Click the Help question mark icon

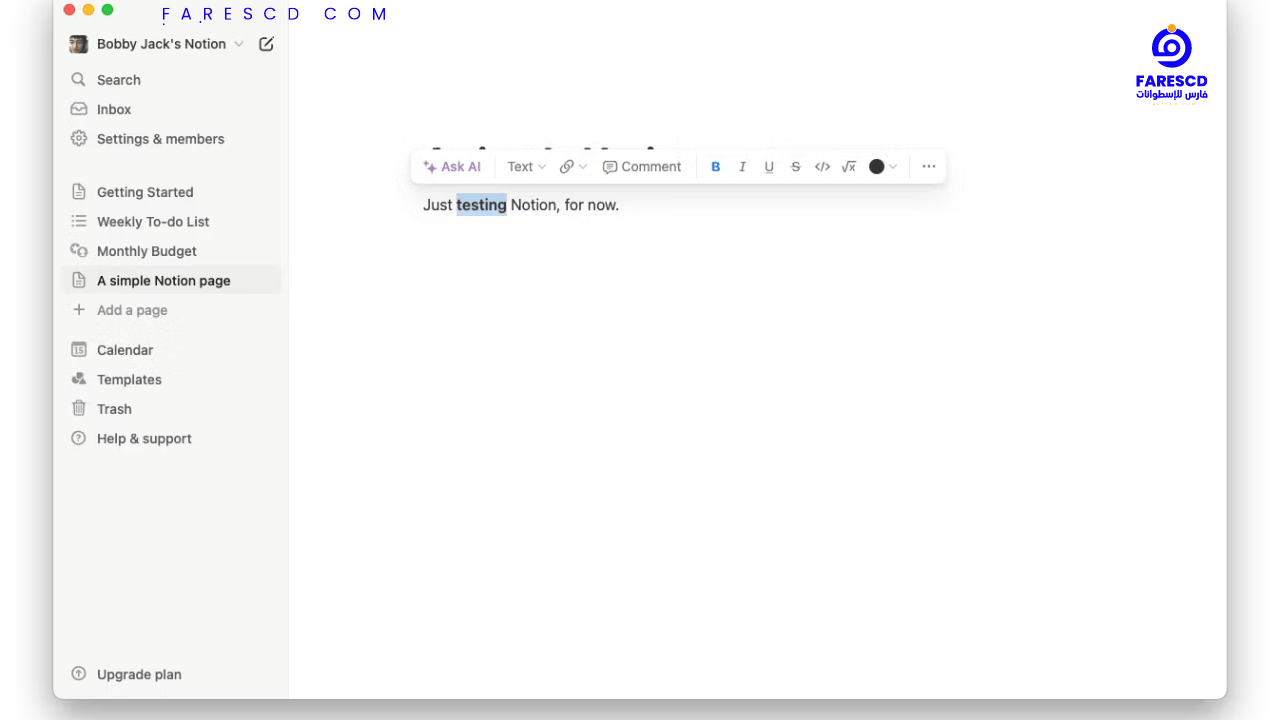pyautogui.click(x=79, y=438)
